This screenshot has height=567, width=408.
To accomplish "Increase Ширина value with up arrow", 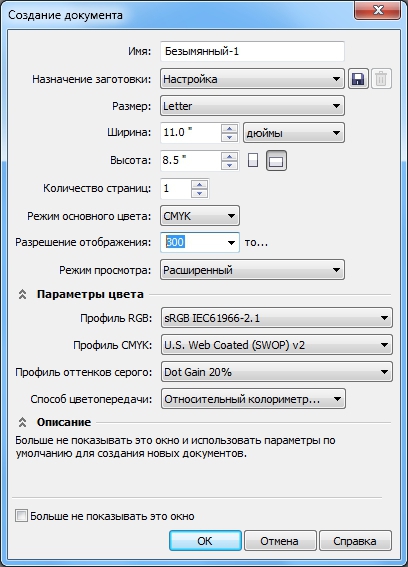I will [229, 128].
